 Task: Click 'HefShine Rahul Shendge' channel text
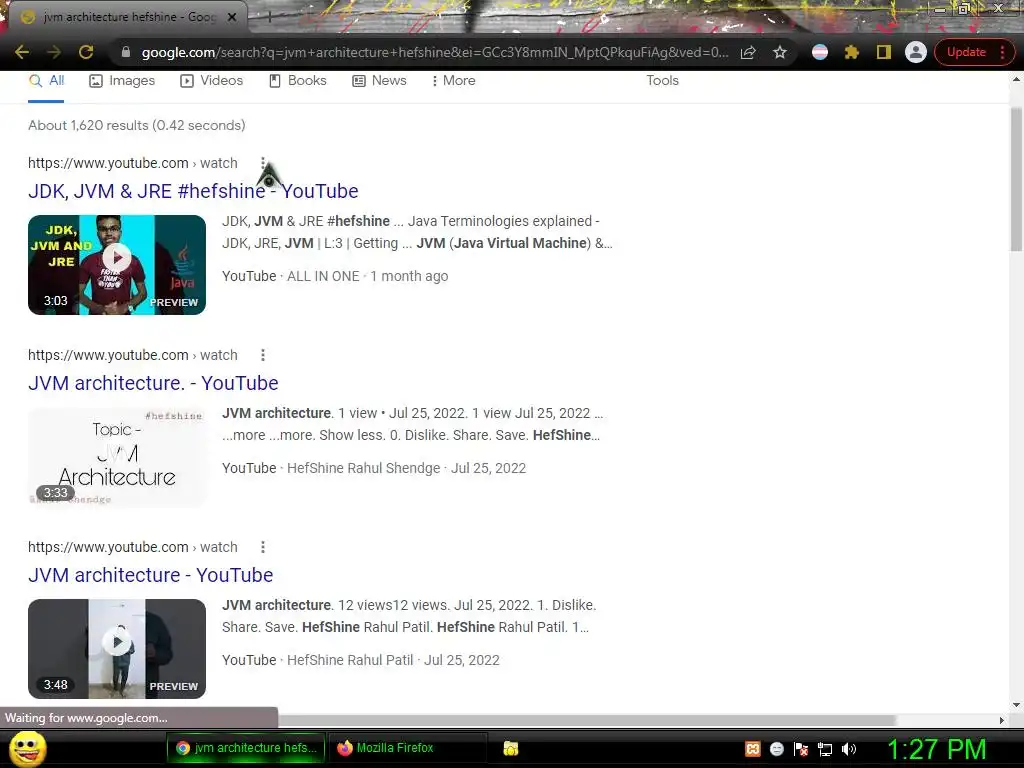point(364,468)
